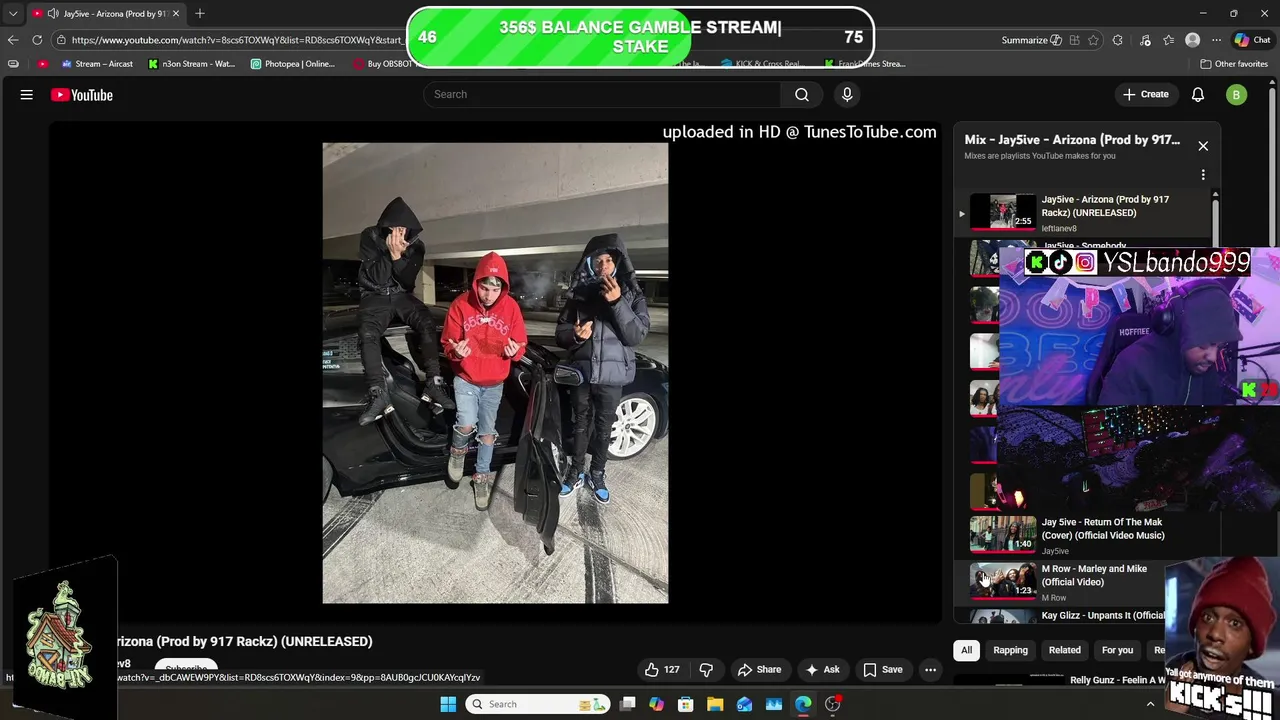Add page to favorites star
The width and height of the screenshot is (1280, 720).
1093,40
